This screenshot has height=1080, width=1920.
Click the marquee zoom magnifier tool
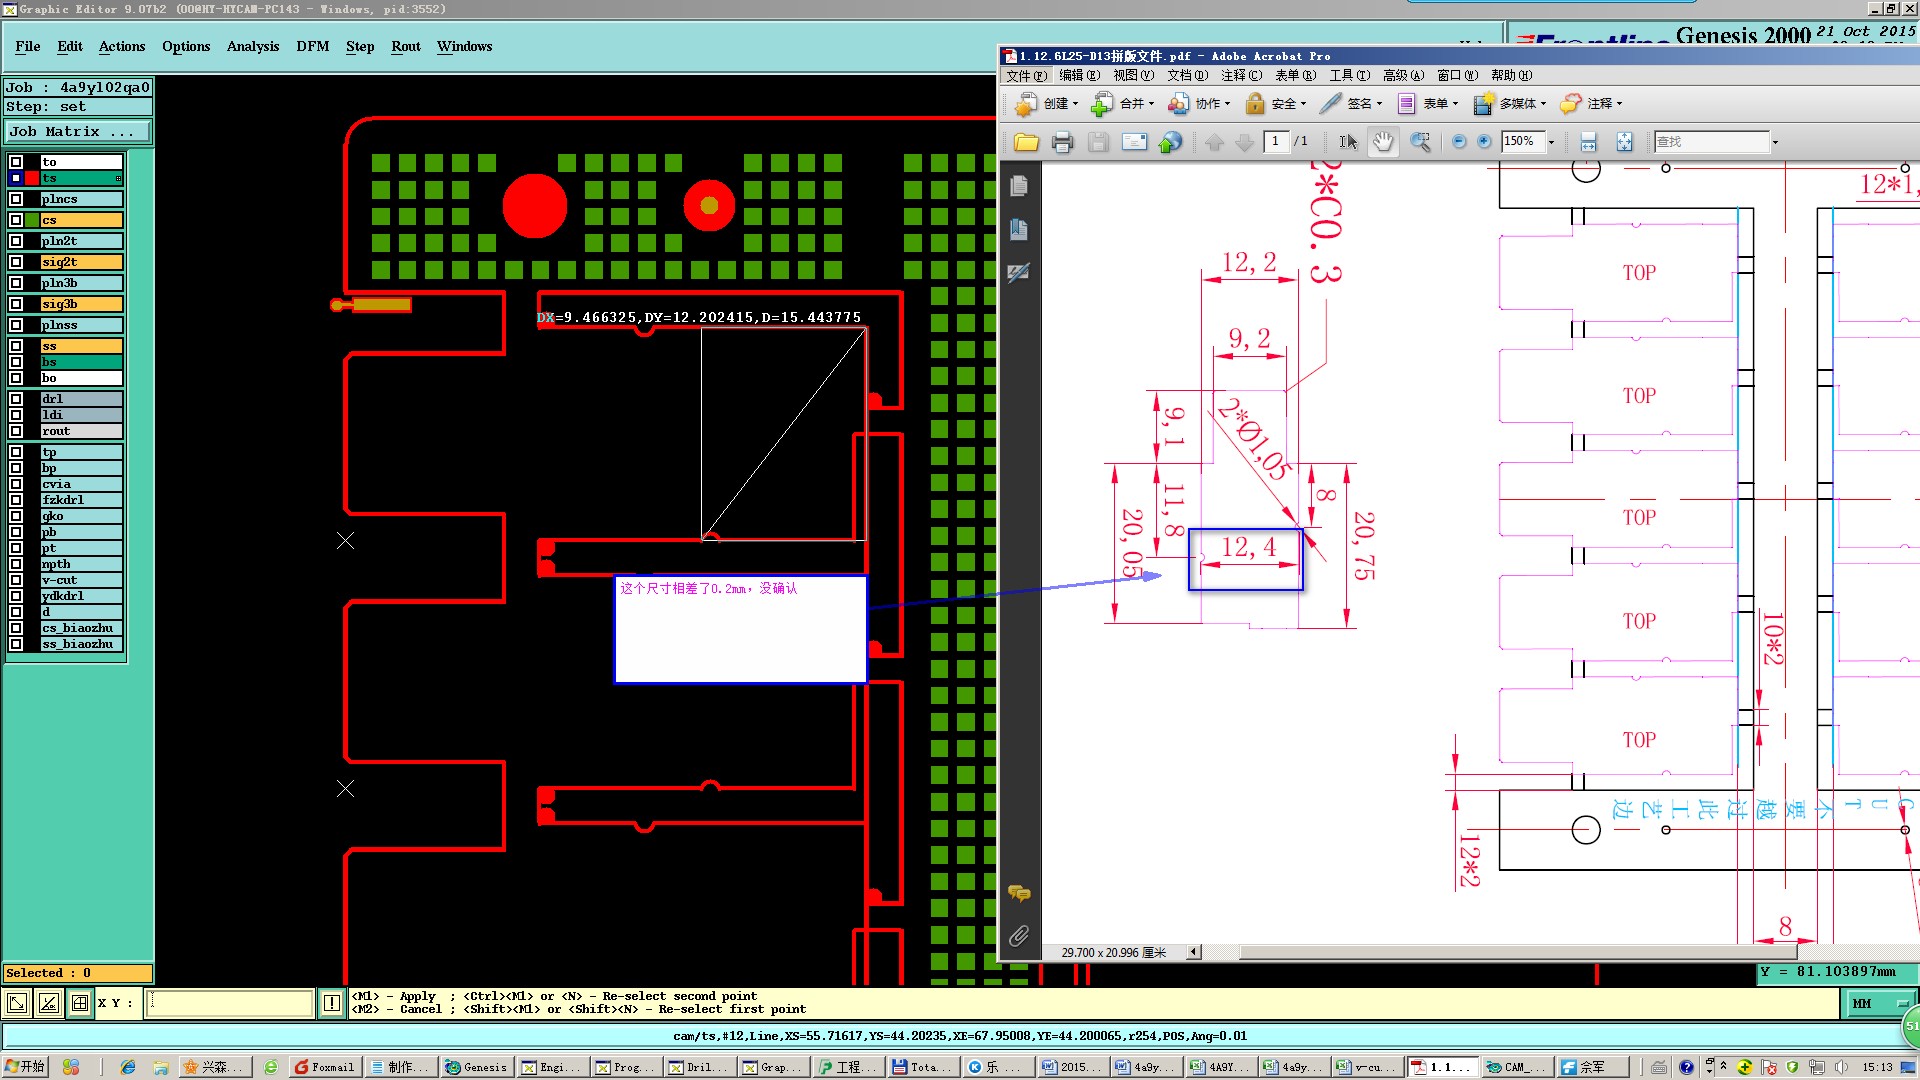1420,142
